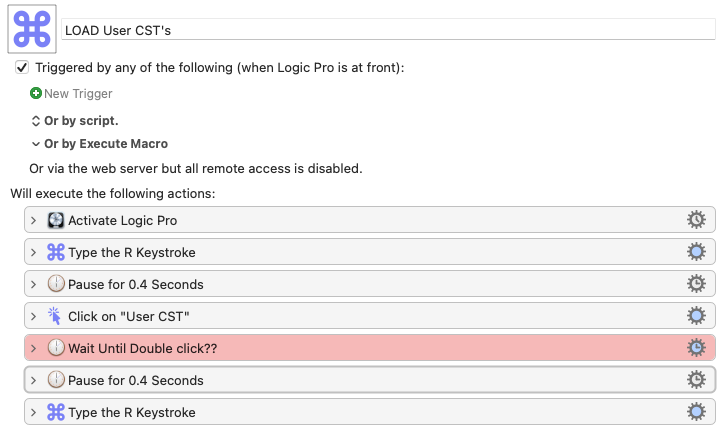This screenshot has width=727, height=435.
Task: Click the "New Trigger" link
Action: click(78, 94)
